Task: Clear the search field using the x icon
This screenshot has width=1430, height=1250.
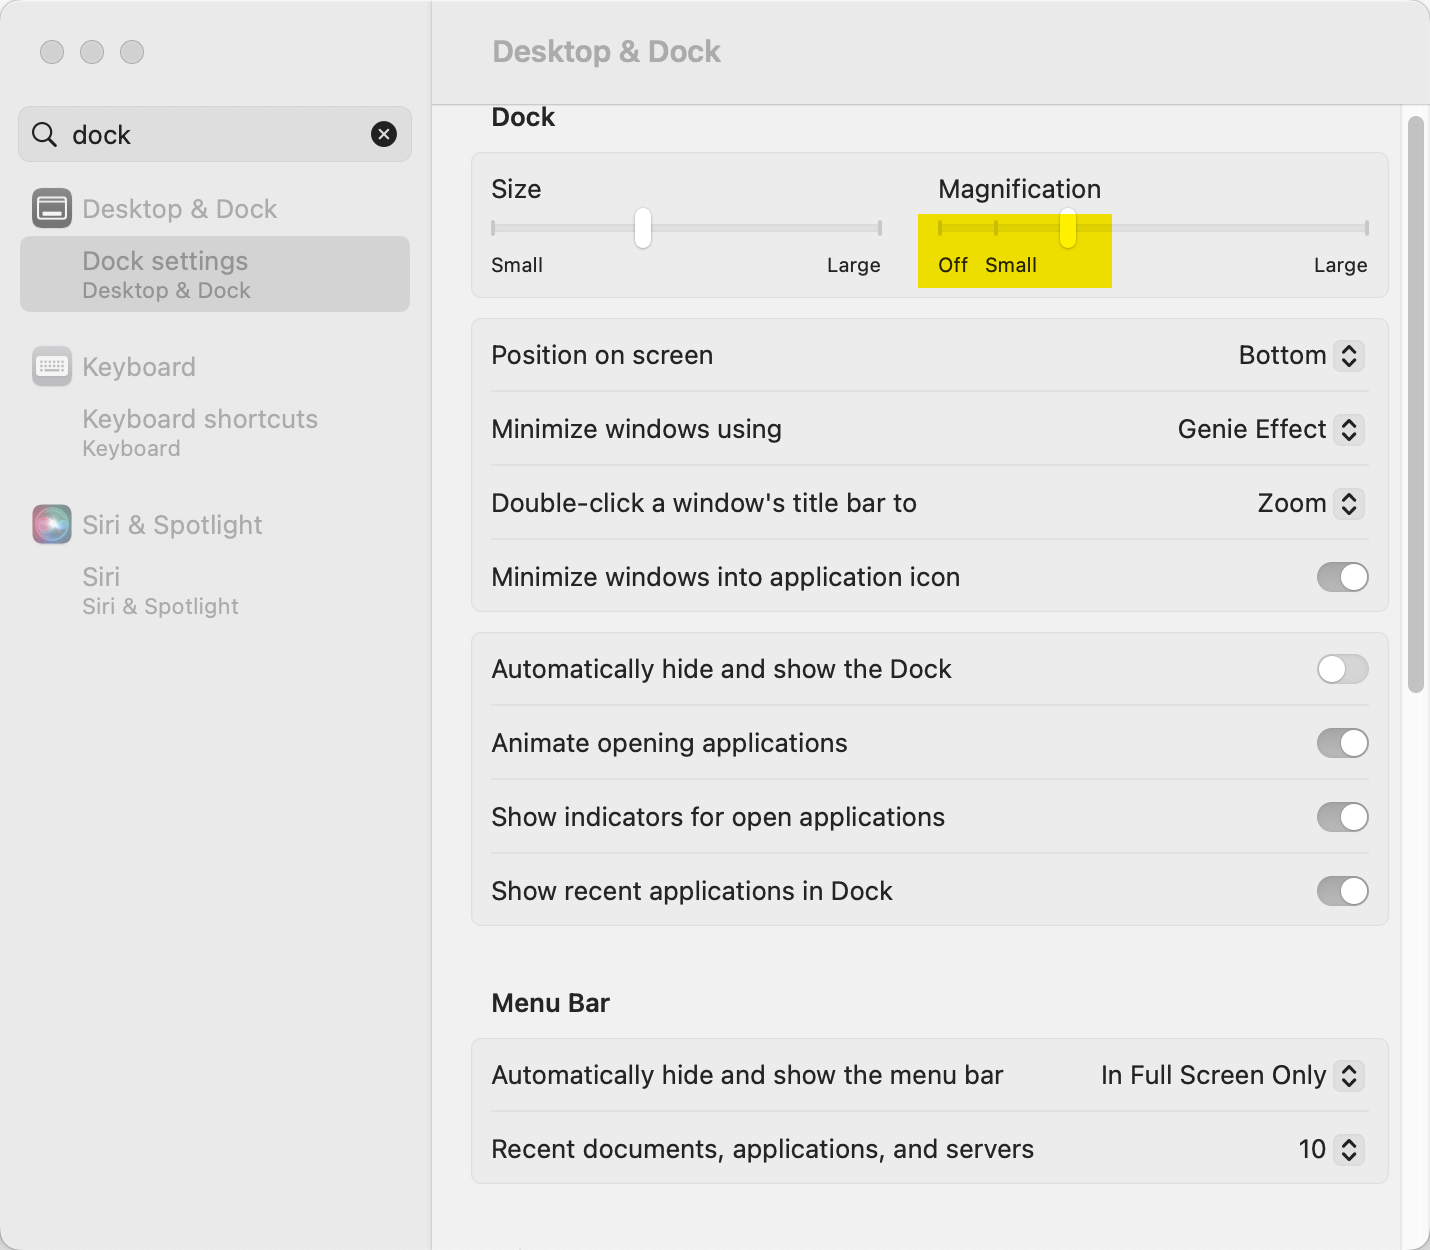Action: (x=384, y=134)
